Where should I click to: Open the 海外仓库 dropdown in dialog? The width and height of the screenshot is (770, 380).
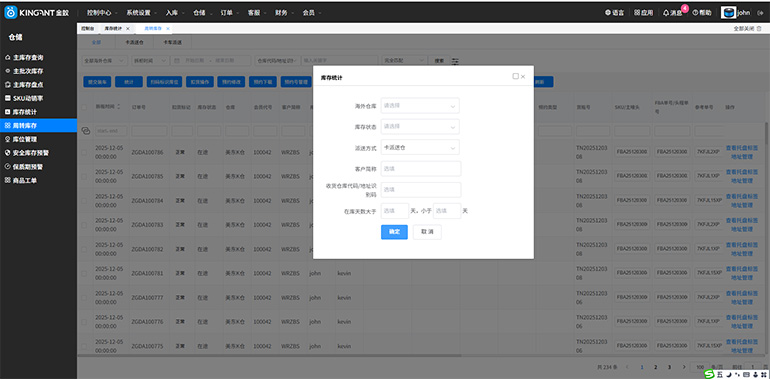point(420,105)
